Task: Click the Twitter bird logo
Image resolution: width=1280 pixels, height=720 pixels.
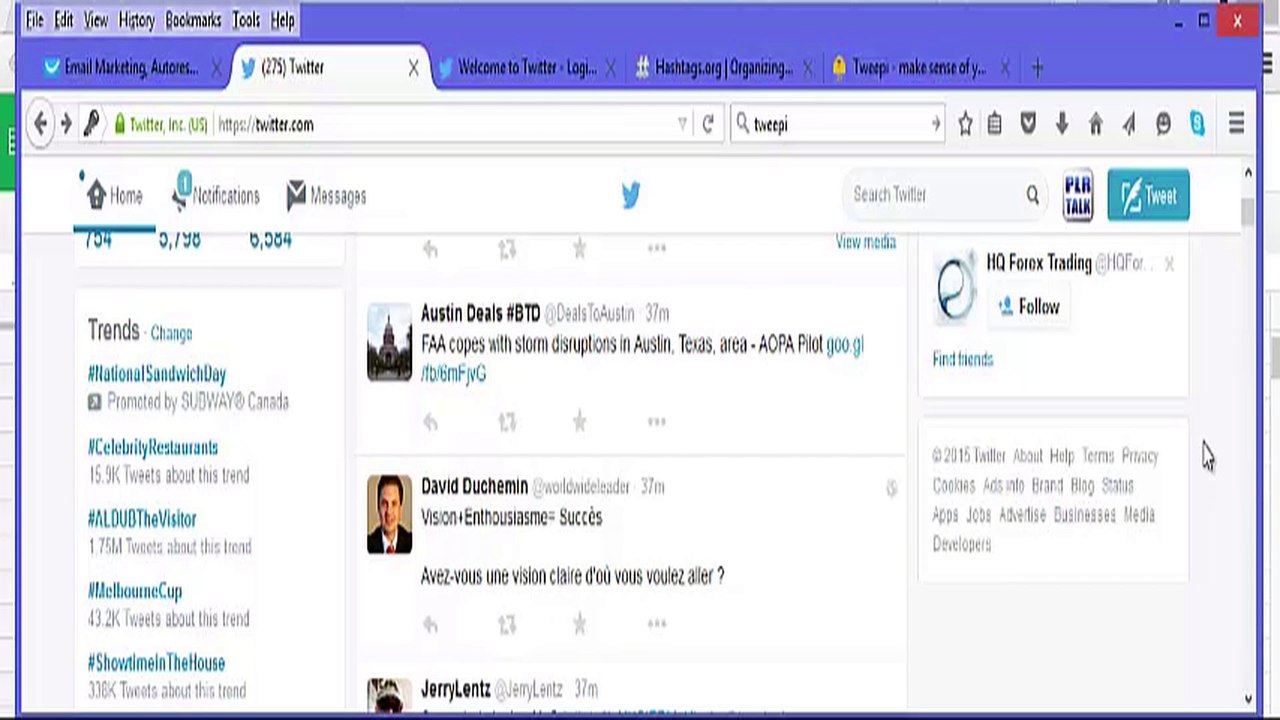Action: [630, 195]
